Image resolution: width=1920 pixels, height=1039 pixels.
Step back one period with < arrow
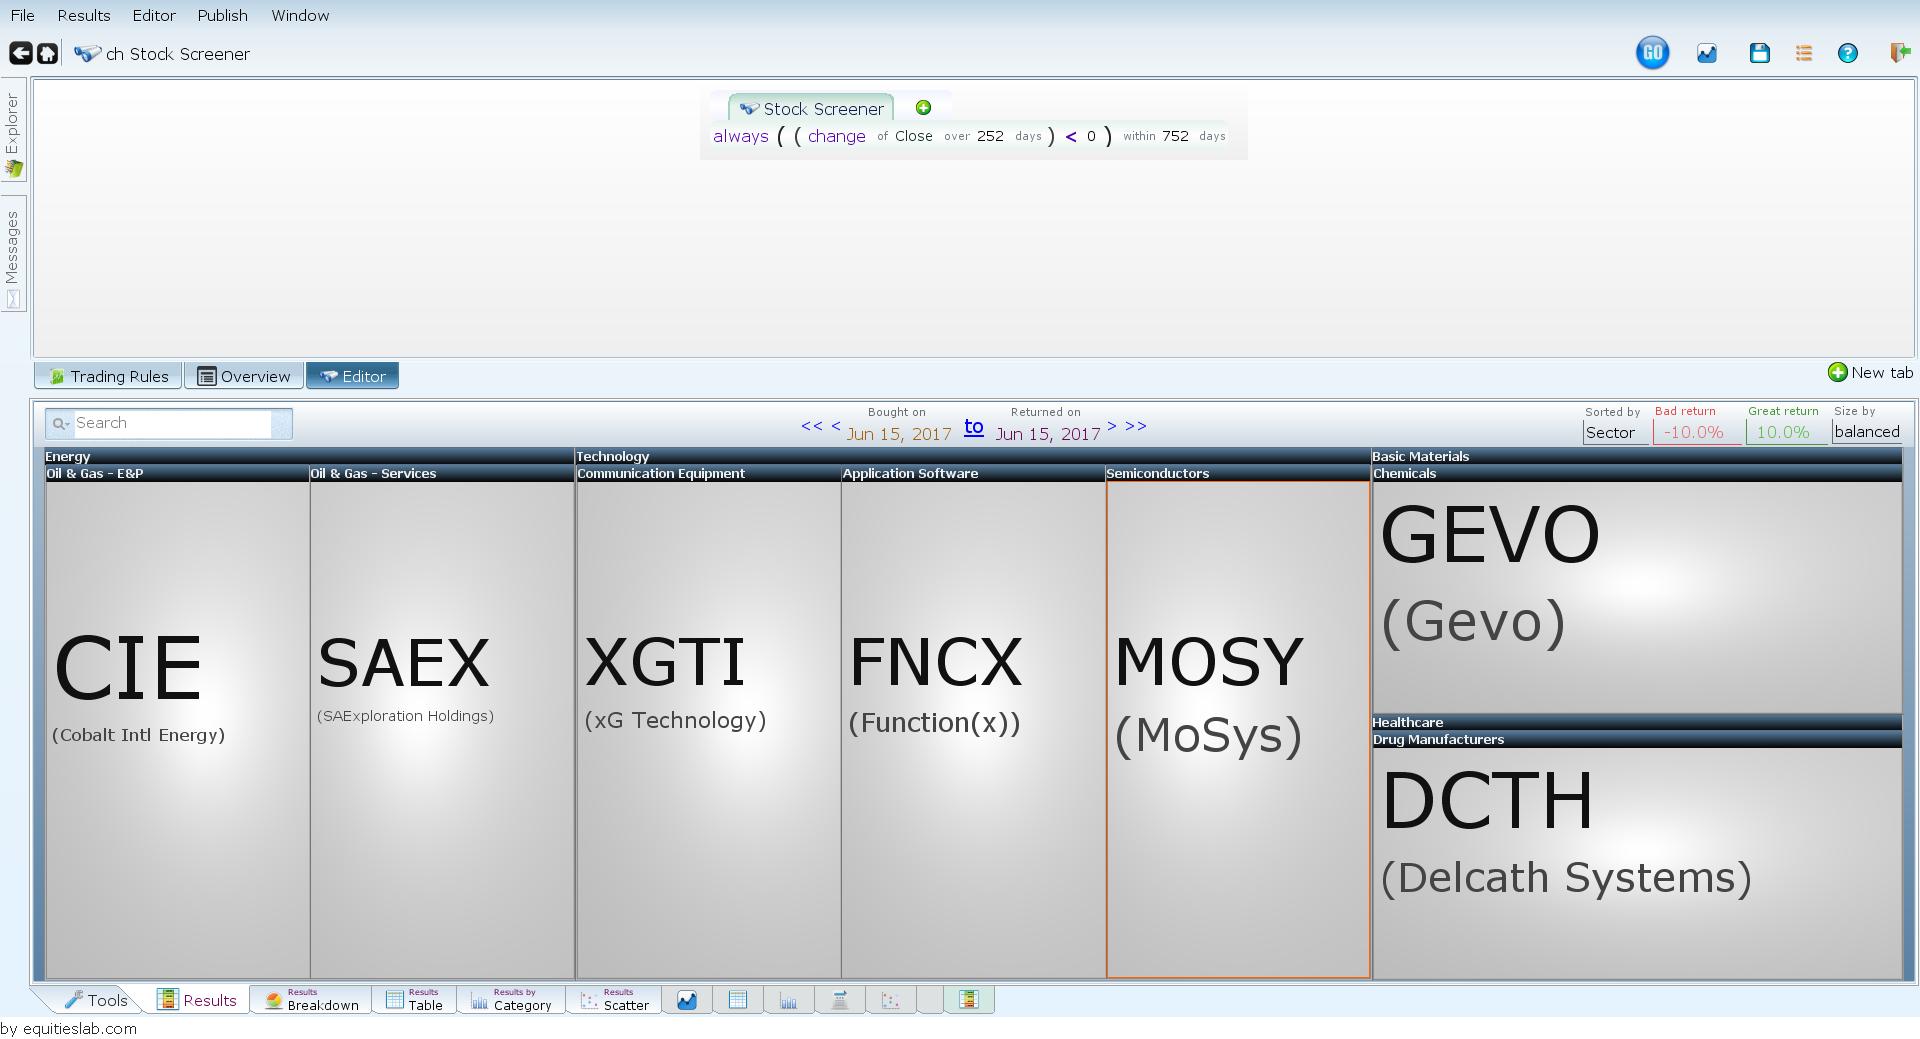click(836, 426)
